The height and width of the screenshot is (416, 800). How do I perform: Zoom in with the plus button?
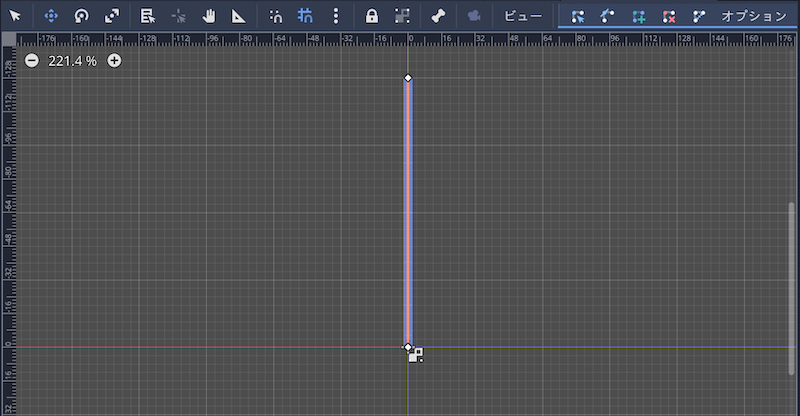[114, 61]
